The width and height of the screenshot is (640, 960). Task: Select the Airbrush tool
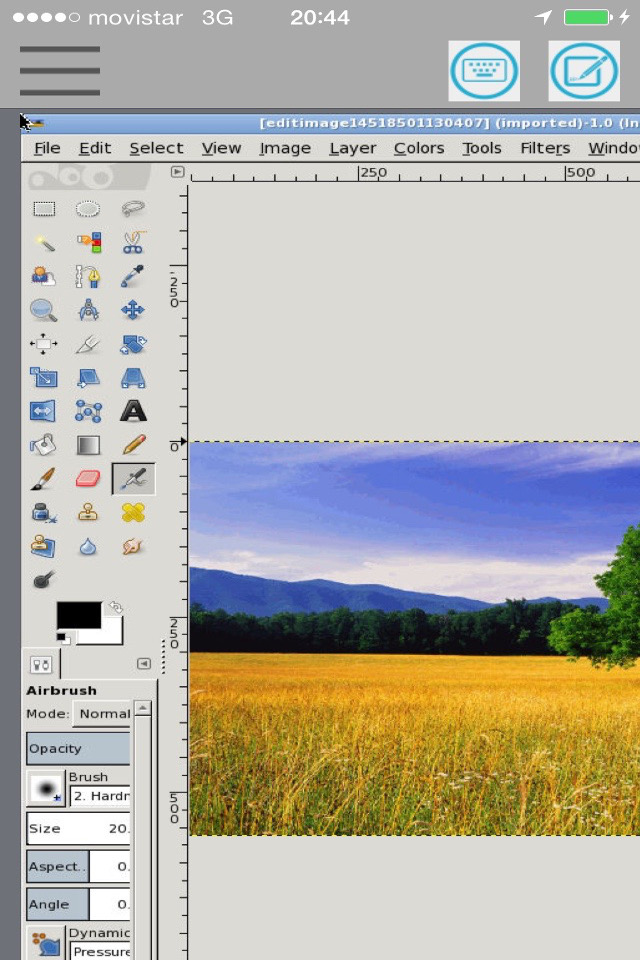[x=133, y=479]
